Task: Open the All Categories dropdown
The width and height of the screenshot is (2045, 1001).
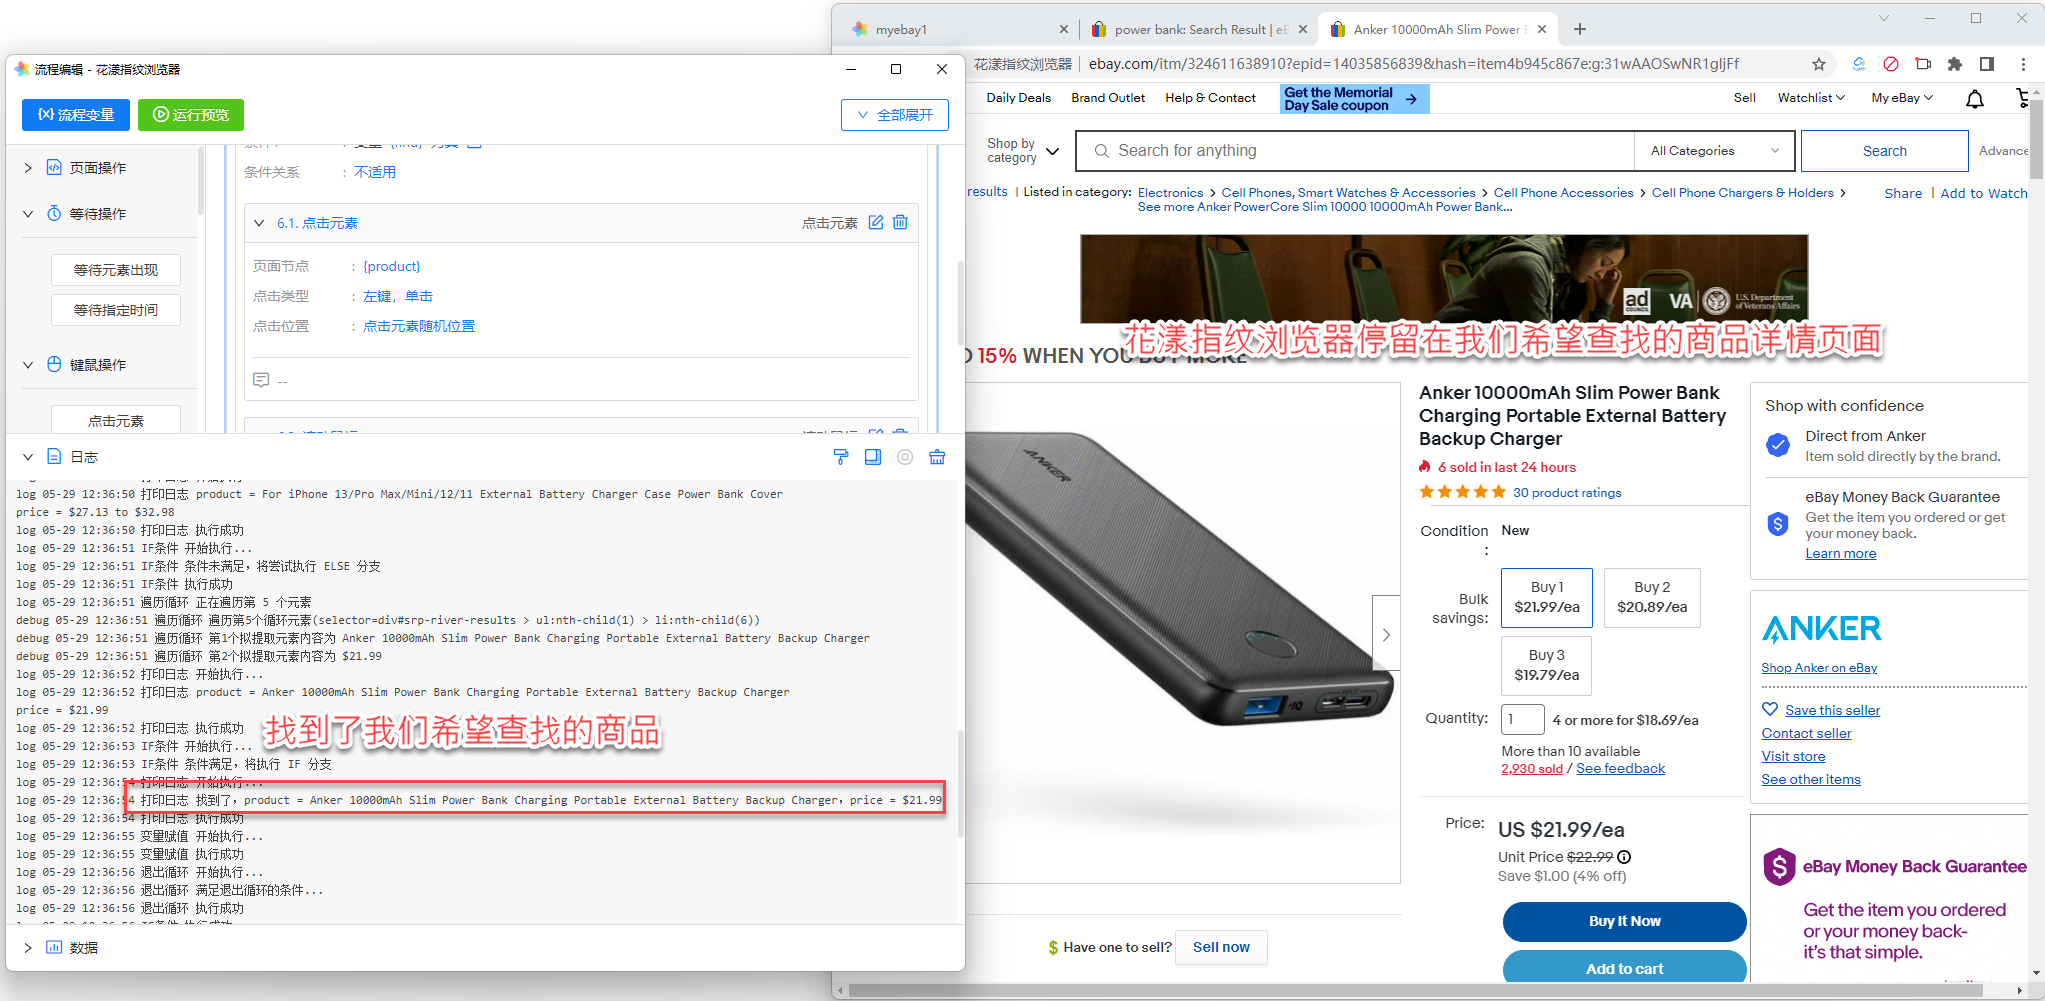Action: click(x=1716, y=151)
